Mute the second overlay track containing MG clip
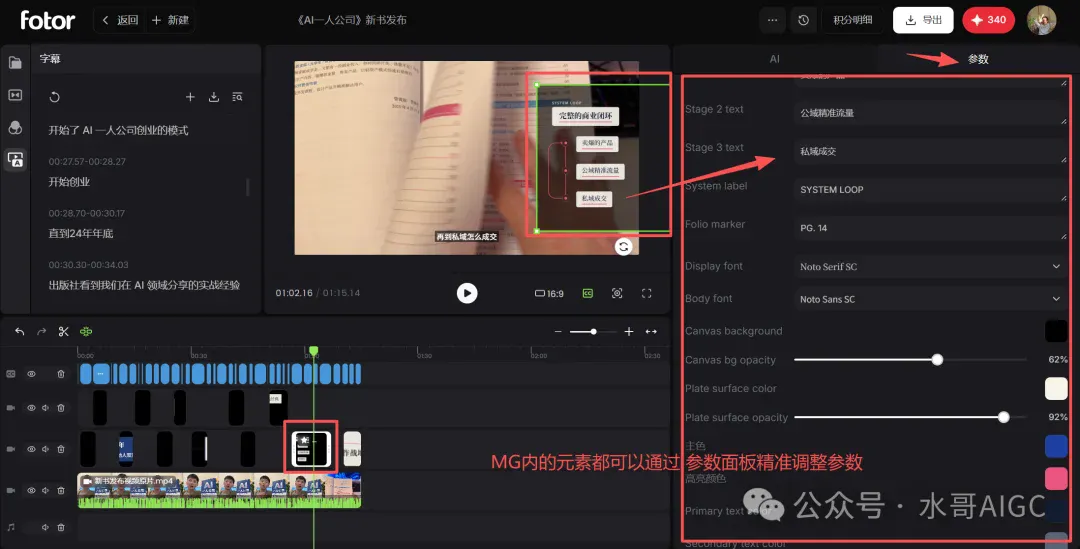Image resolution: width=1080 pixels, height=549 pixels. [x=45, y=449]
